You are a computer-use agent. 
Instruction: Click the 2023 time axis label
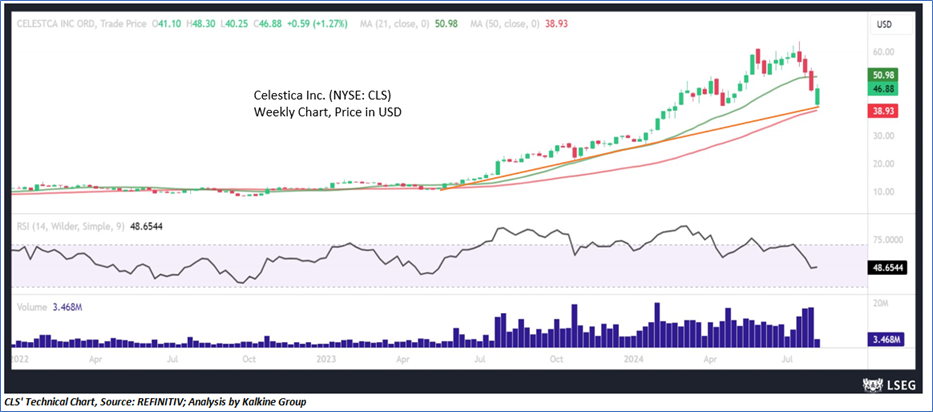[326, 360]
